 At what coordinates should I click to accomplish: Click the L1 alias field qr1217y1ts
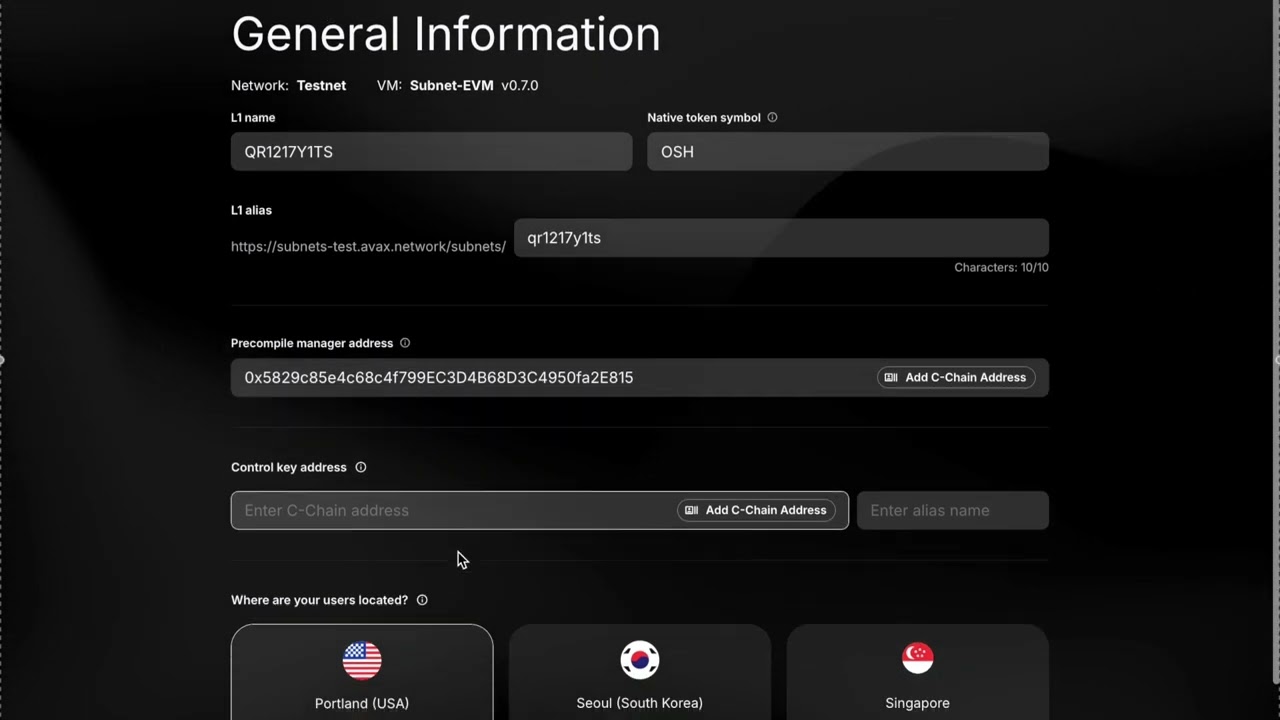tap(781, 238)
